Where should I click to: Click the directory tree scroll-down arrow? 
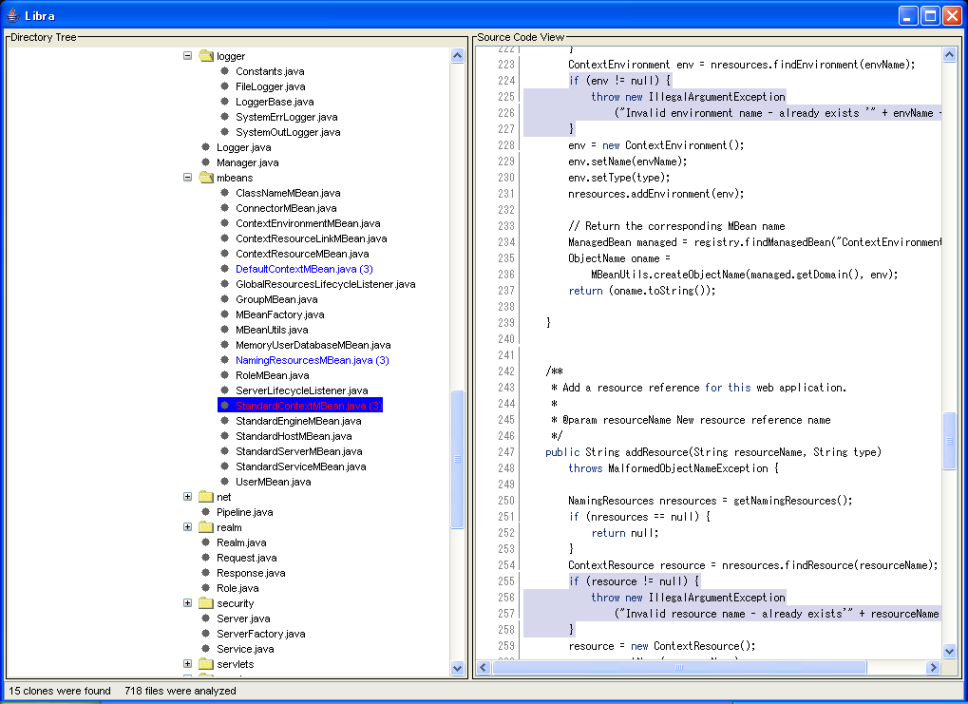pos(458,668)
